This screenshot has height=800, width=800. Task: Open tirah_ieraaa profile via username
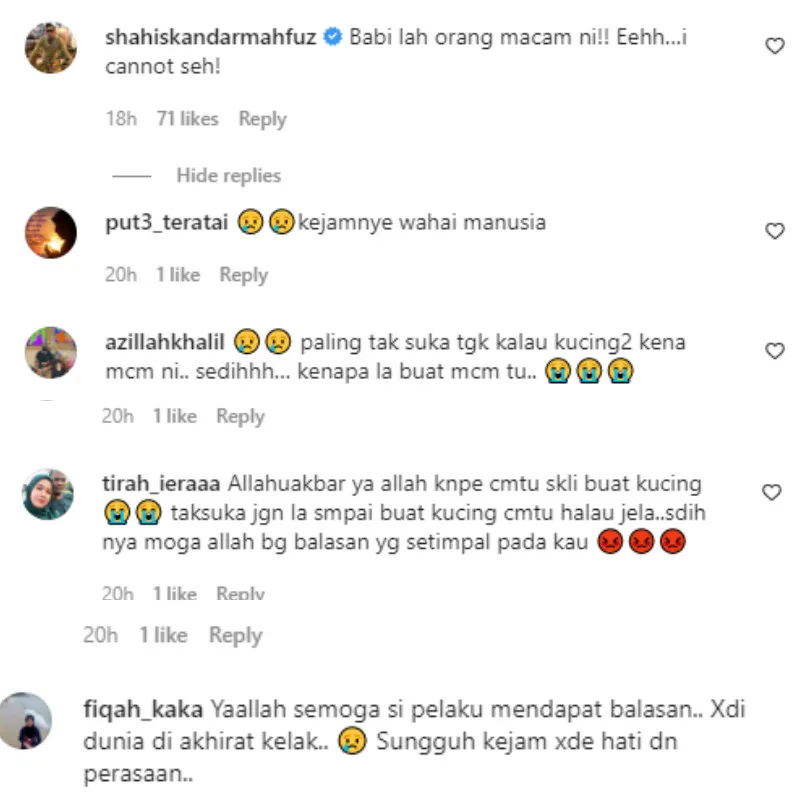coord(161,484)
